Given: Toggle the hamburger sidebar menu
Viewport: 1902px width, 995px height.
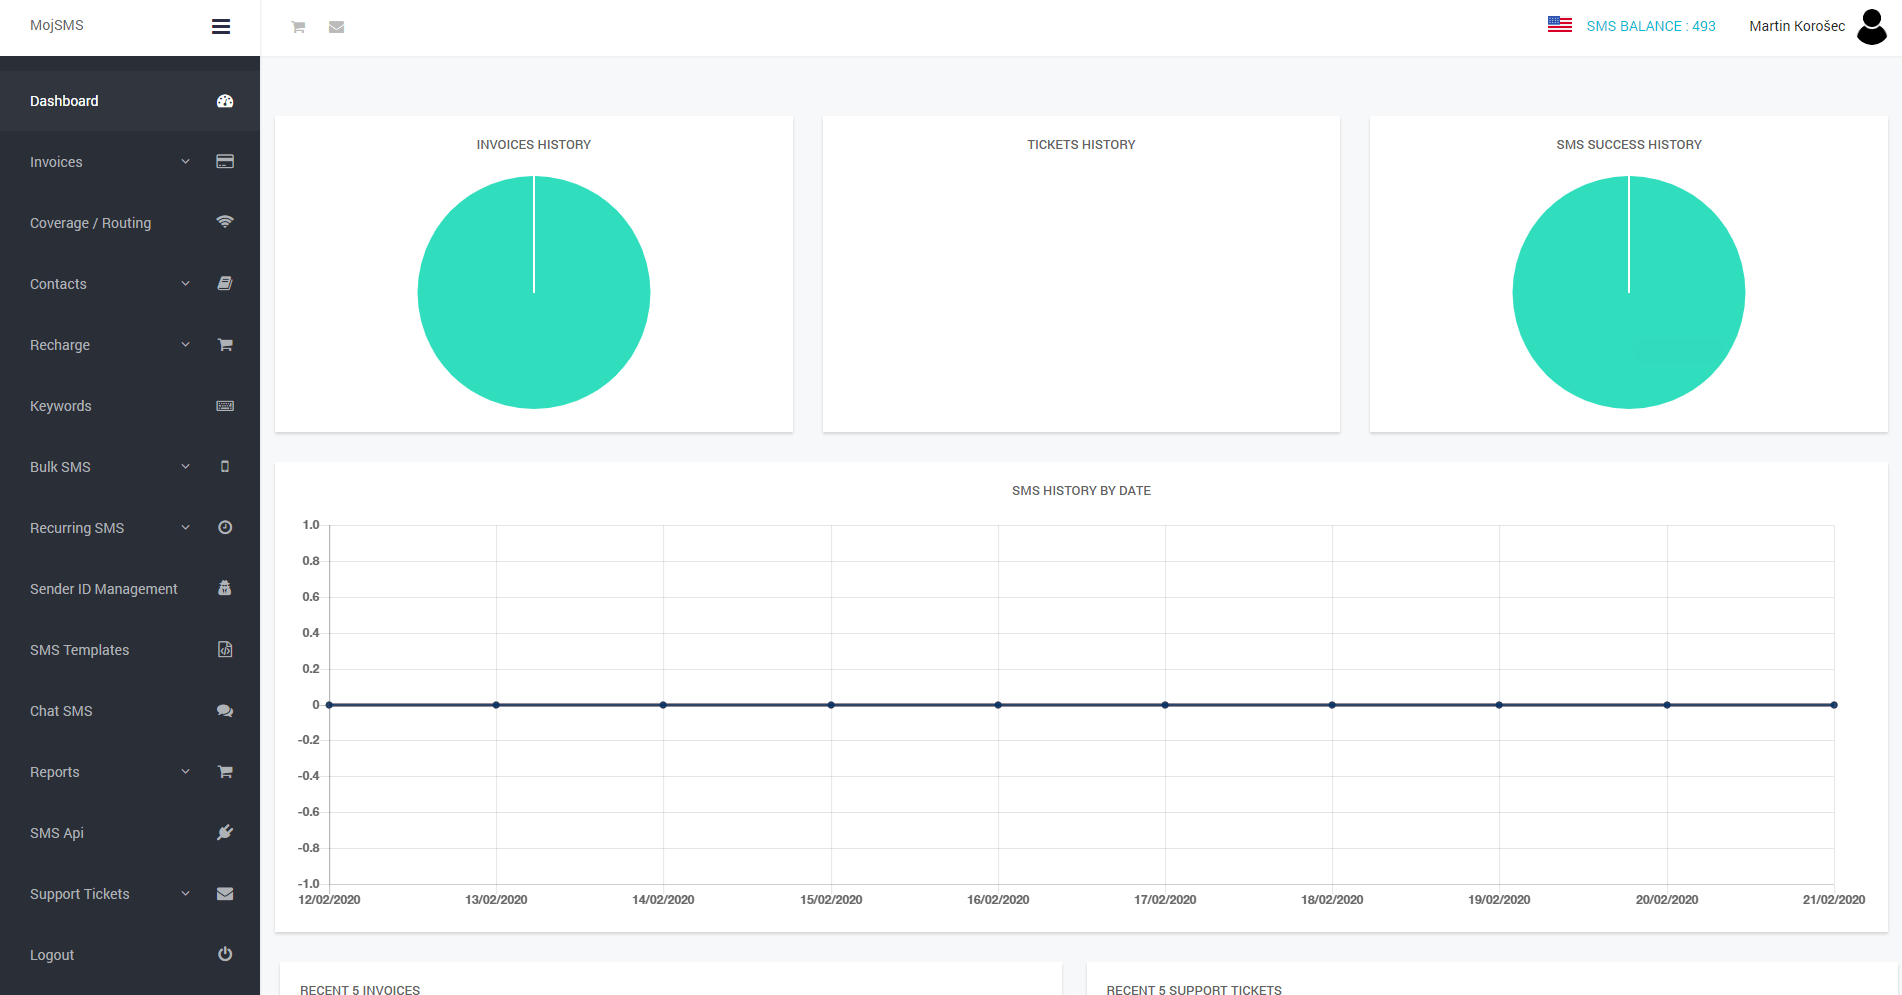Looking at the screenshot, I should 221,27.
